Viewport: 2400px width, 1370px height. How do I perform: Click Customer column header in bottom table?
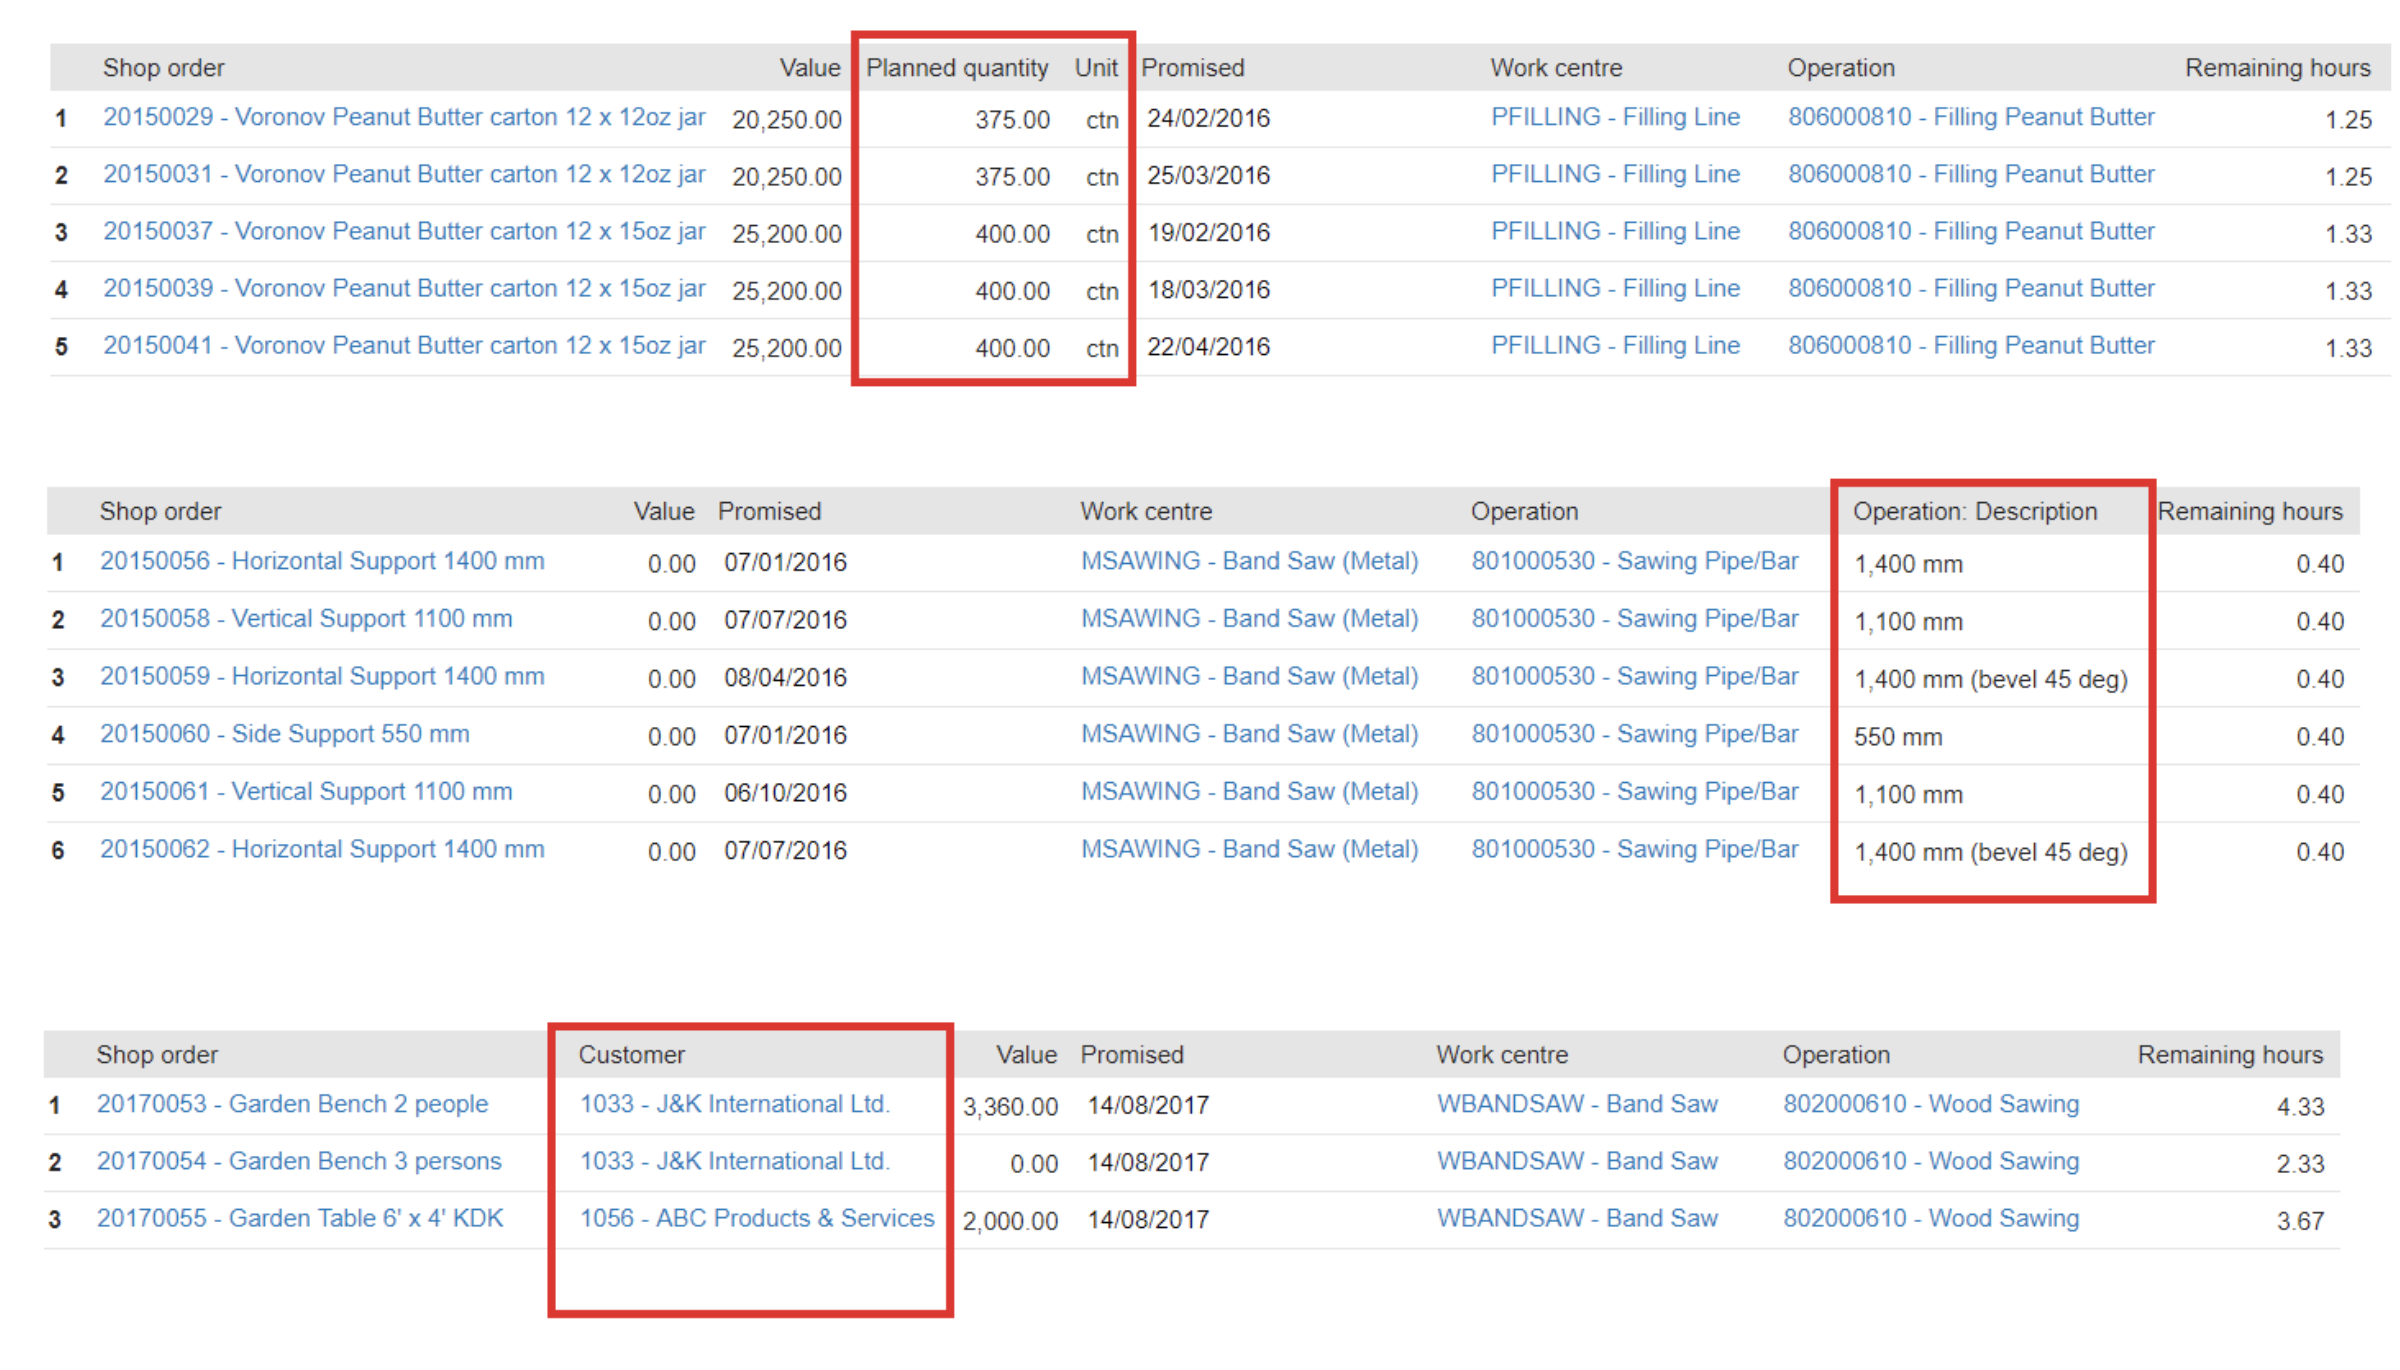[631, 1055]
